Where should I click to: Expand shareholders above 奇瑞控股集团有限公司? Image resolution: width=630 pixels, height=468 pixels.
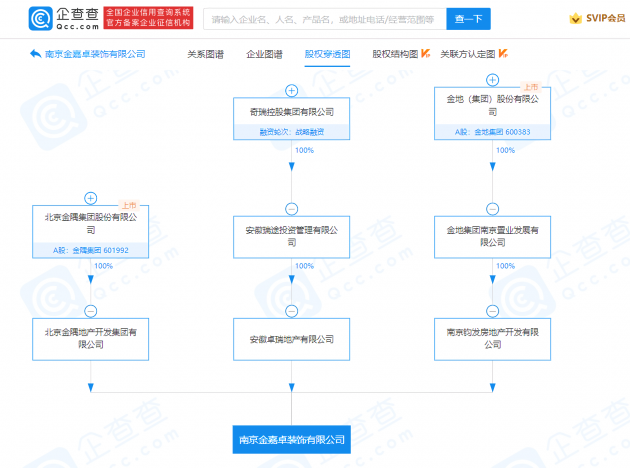pos(291,91)
